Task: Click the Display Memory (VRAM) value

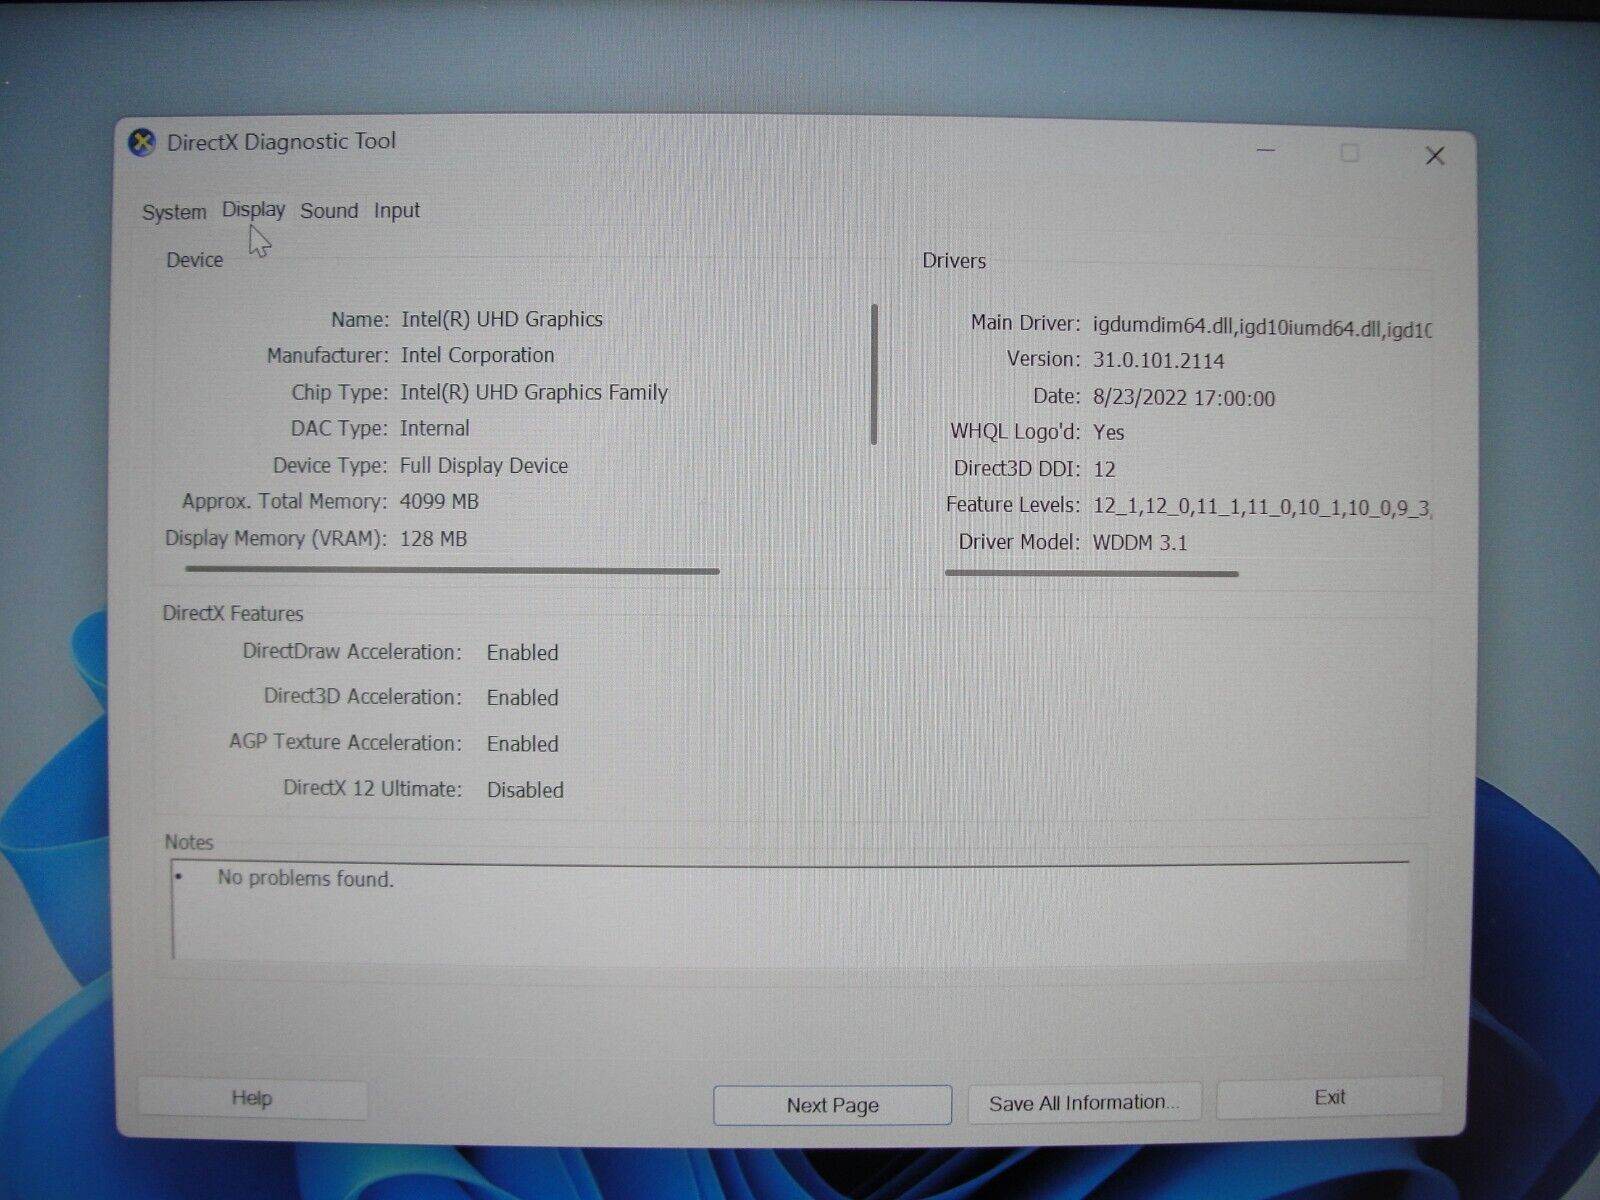Action: point(434,538)
